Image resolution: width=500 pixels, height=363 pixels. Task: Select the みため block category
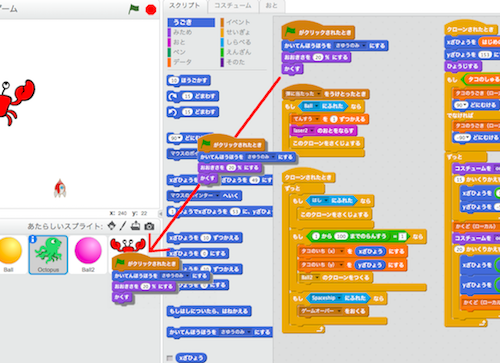[182, 32]
